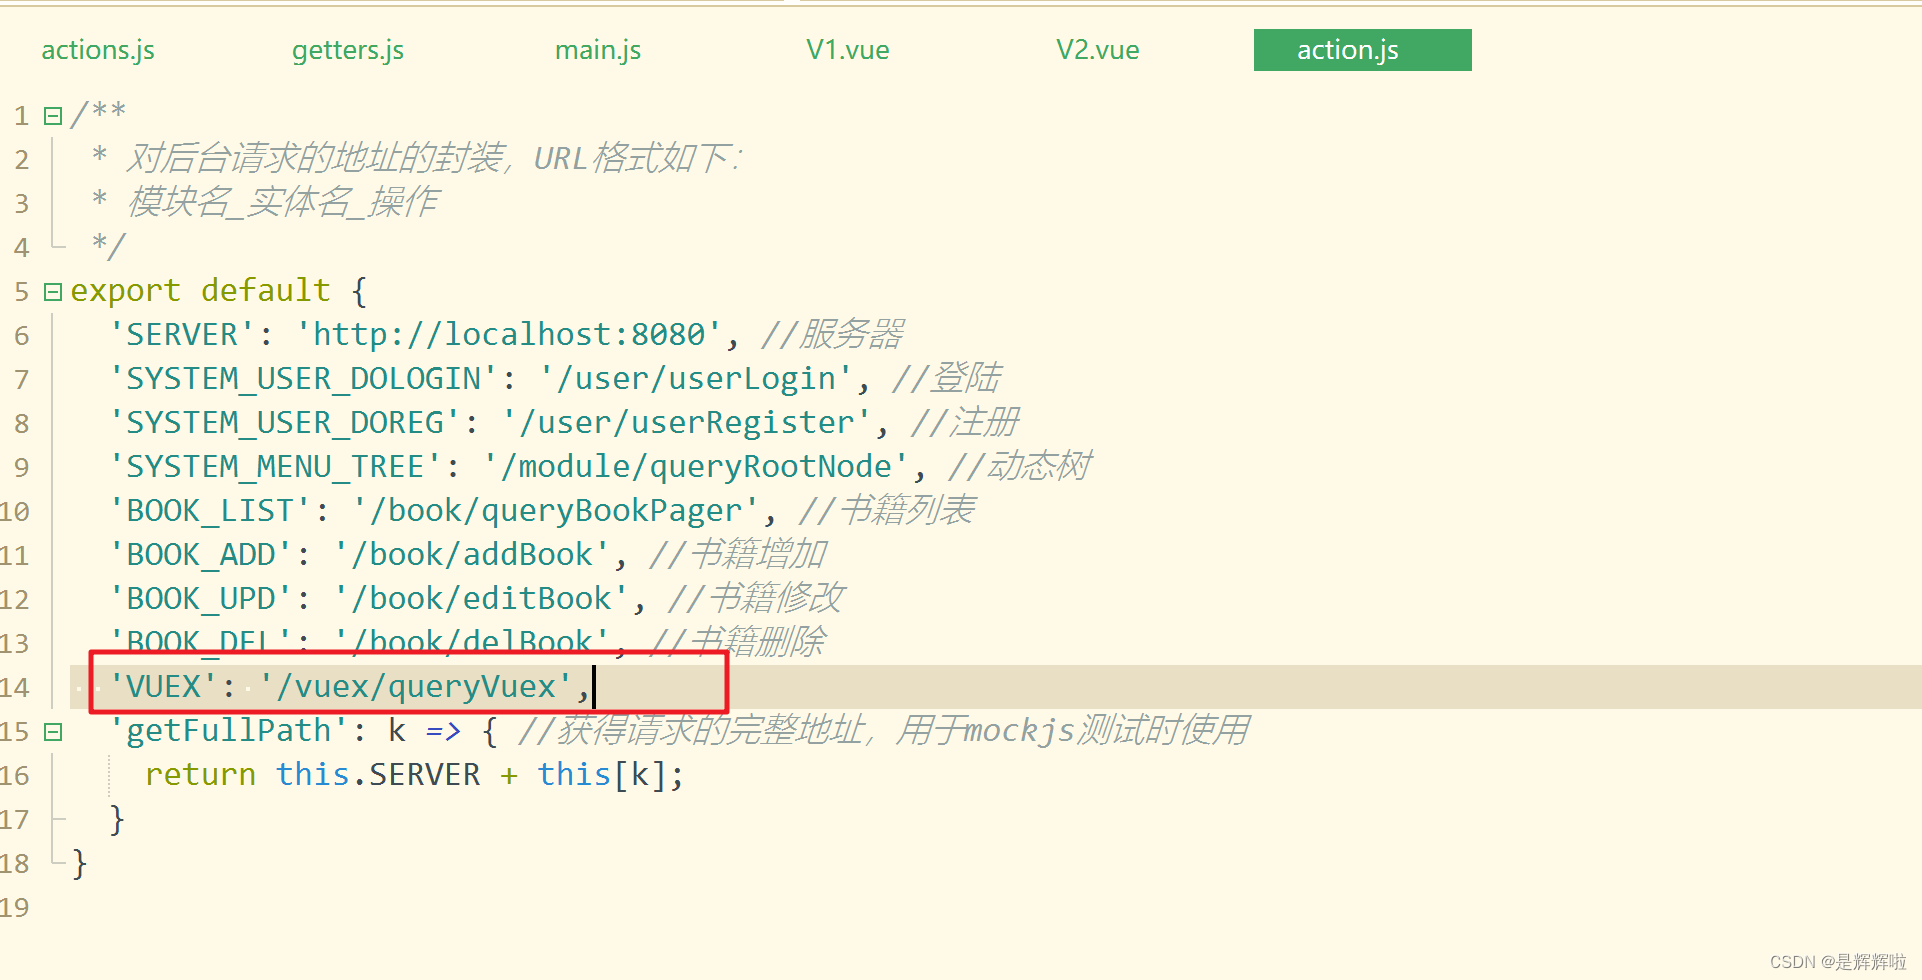1922x980 pixels.
Task: Open the getters.js tab
Action: click(347, 49)
